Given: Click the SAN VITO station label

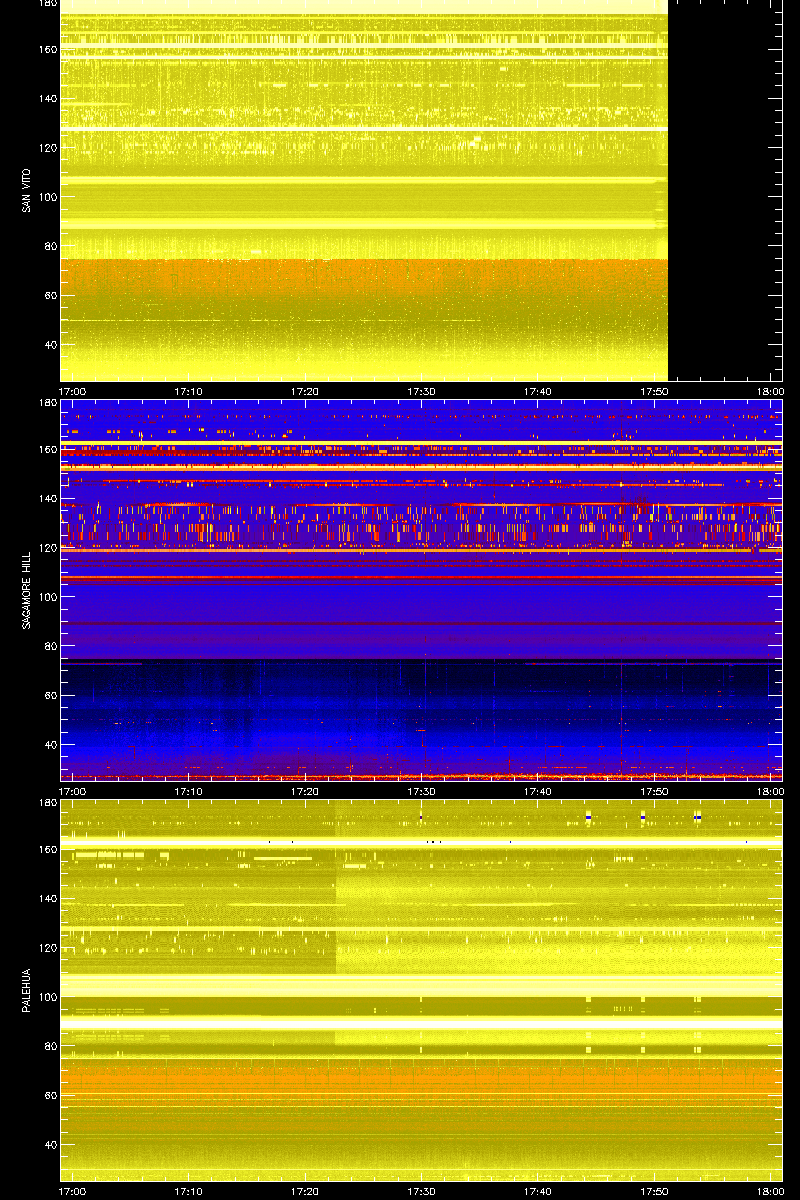Looking at the screenshot, I should click(26, 190).
